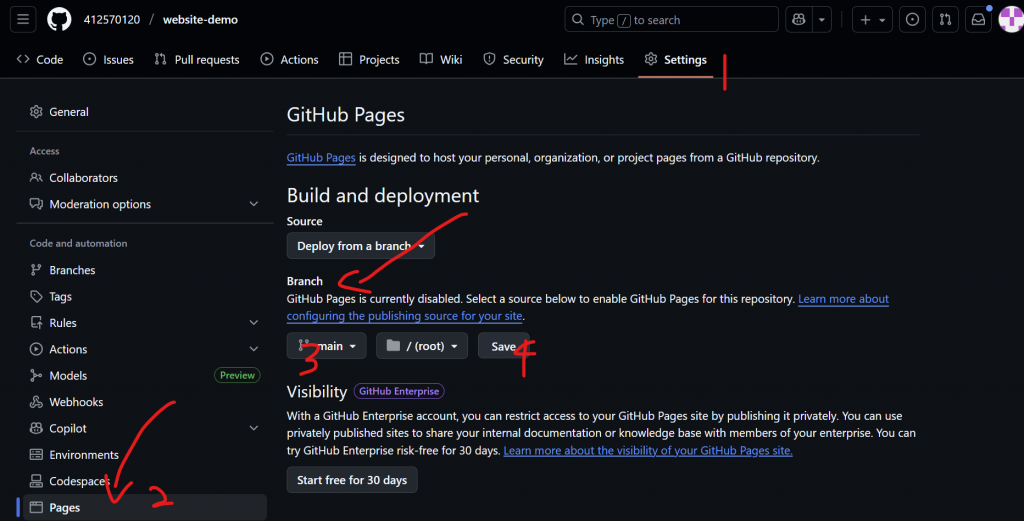The width and height of the screenshot is (1024, 521).
Task: Click the Collaborators people icon
Action: (x=36, y=178)
